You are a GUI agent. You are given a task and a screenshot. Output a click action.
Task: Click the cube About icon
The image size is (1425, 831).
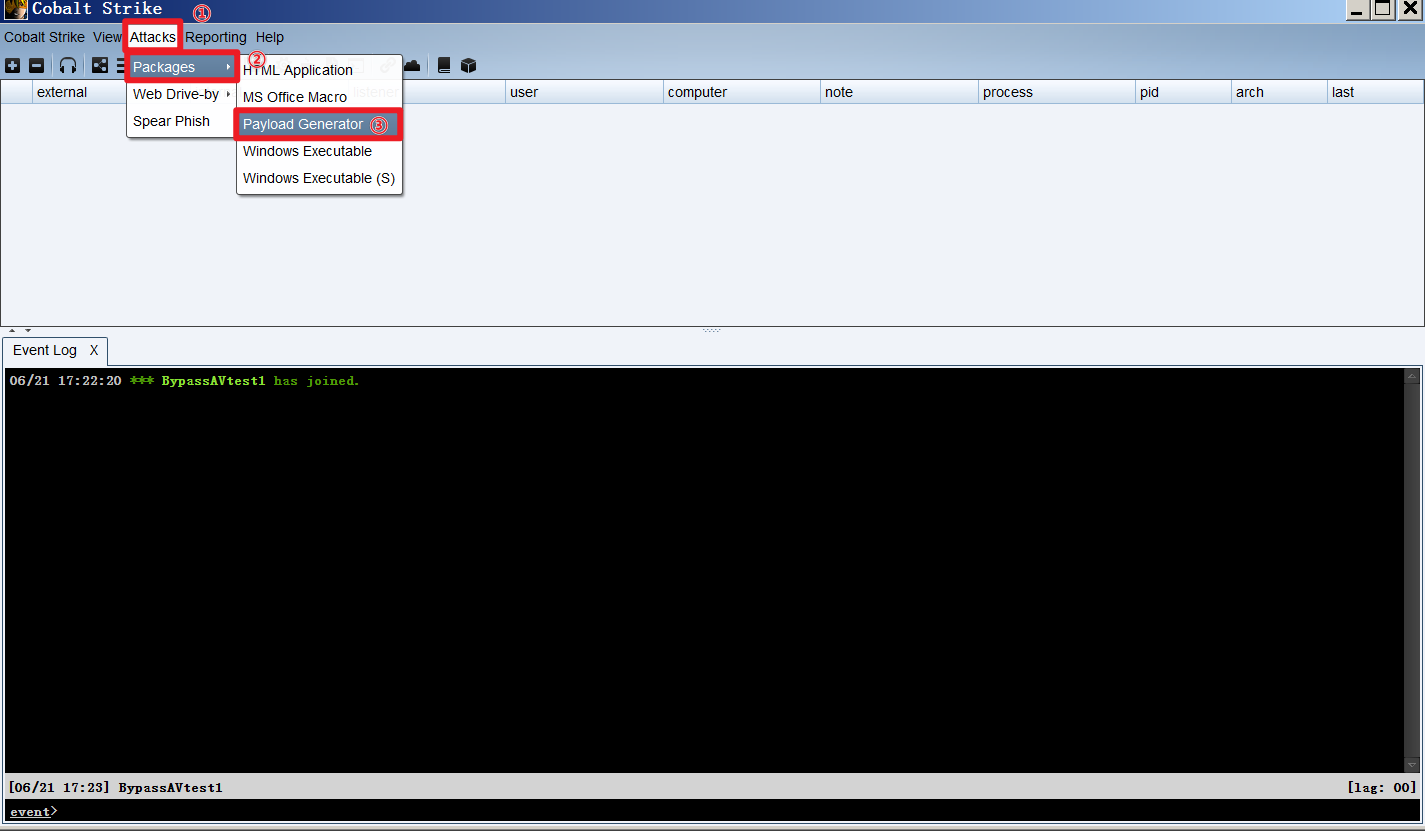(468, 66)
